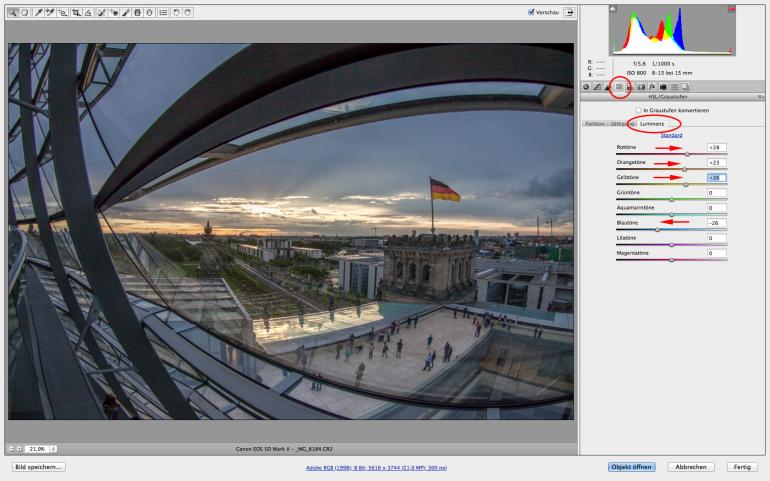Click the 'Objekt öffnen' button
The width and height of the screenshot is (770, 481).
click(632, 466)
